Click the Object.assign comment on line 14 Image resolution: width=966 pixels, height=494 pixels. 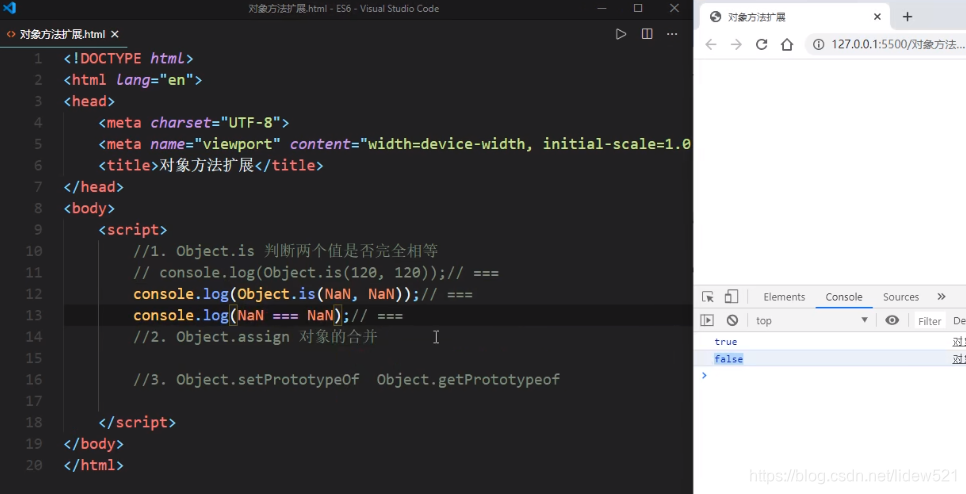point(255,337)
